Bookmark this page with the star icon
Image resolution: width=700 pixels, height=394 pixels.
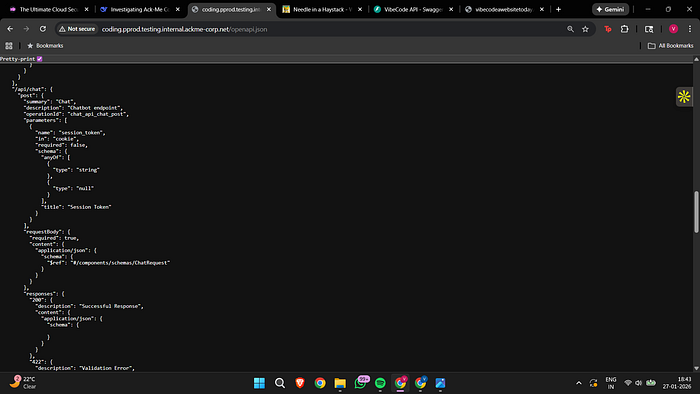click(585, 29)
